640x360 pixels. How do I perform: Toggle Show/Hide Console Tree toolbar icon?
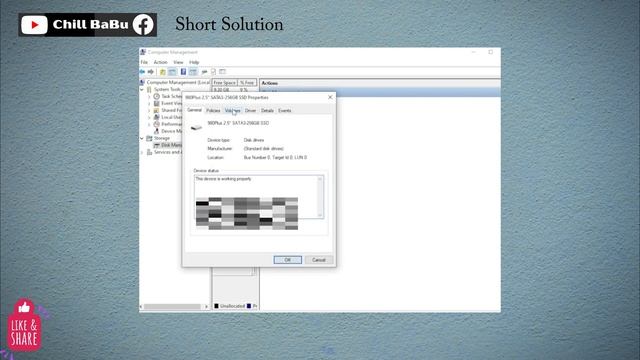172,72
